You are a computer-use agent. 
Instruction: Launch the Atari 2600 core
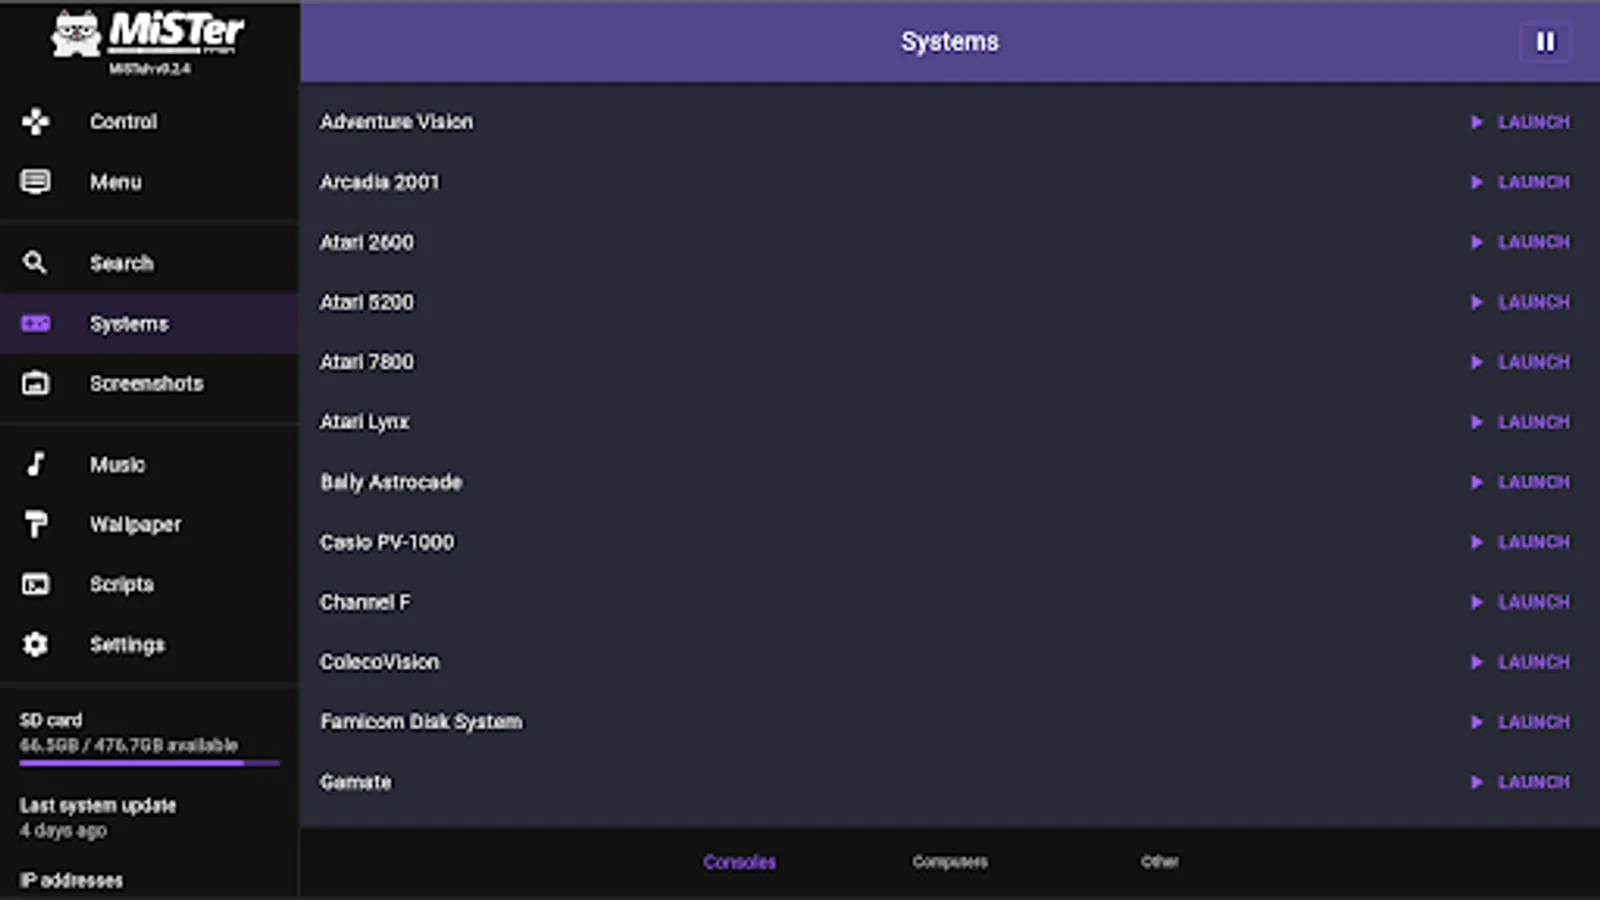click(x=1521, y=242)
